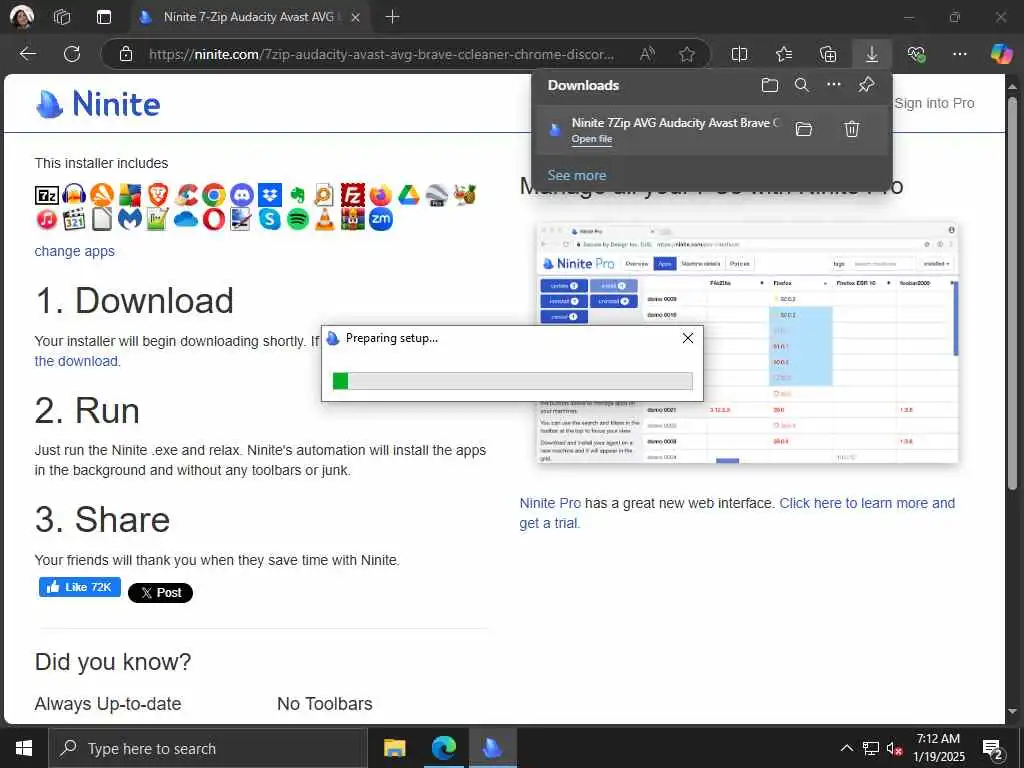Toggle the browser Downloads button

[x=872, y=54]
